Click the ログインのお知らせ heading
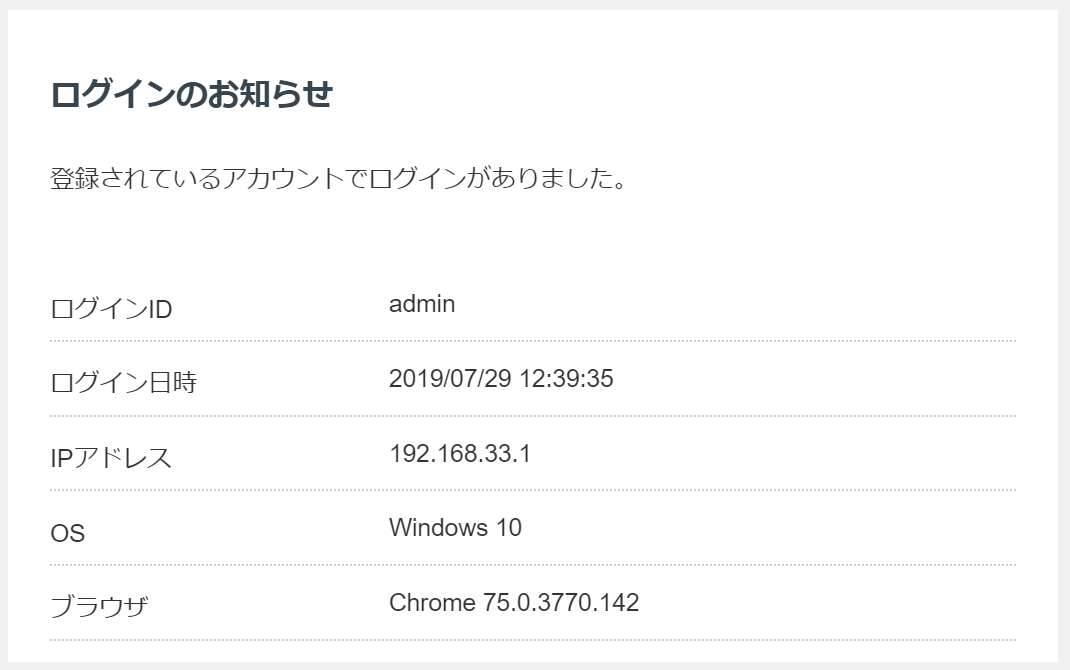This screenshot has height=670, width=1070. coord(190,95)
